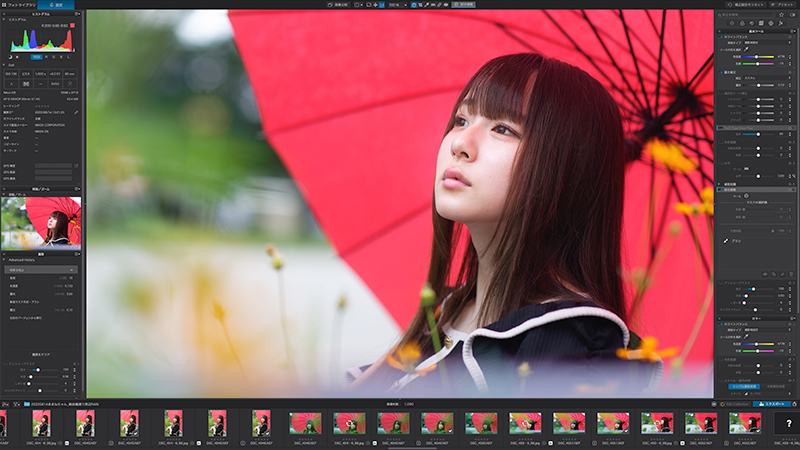Adjust the blue-yellow temperature slider

click(758, 57)
